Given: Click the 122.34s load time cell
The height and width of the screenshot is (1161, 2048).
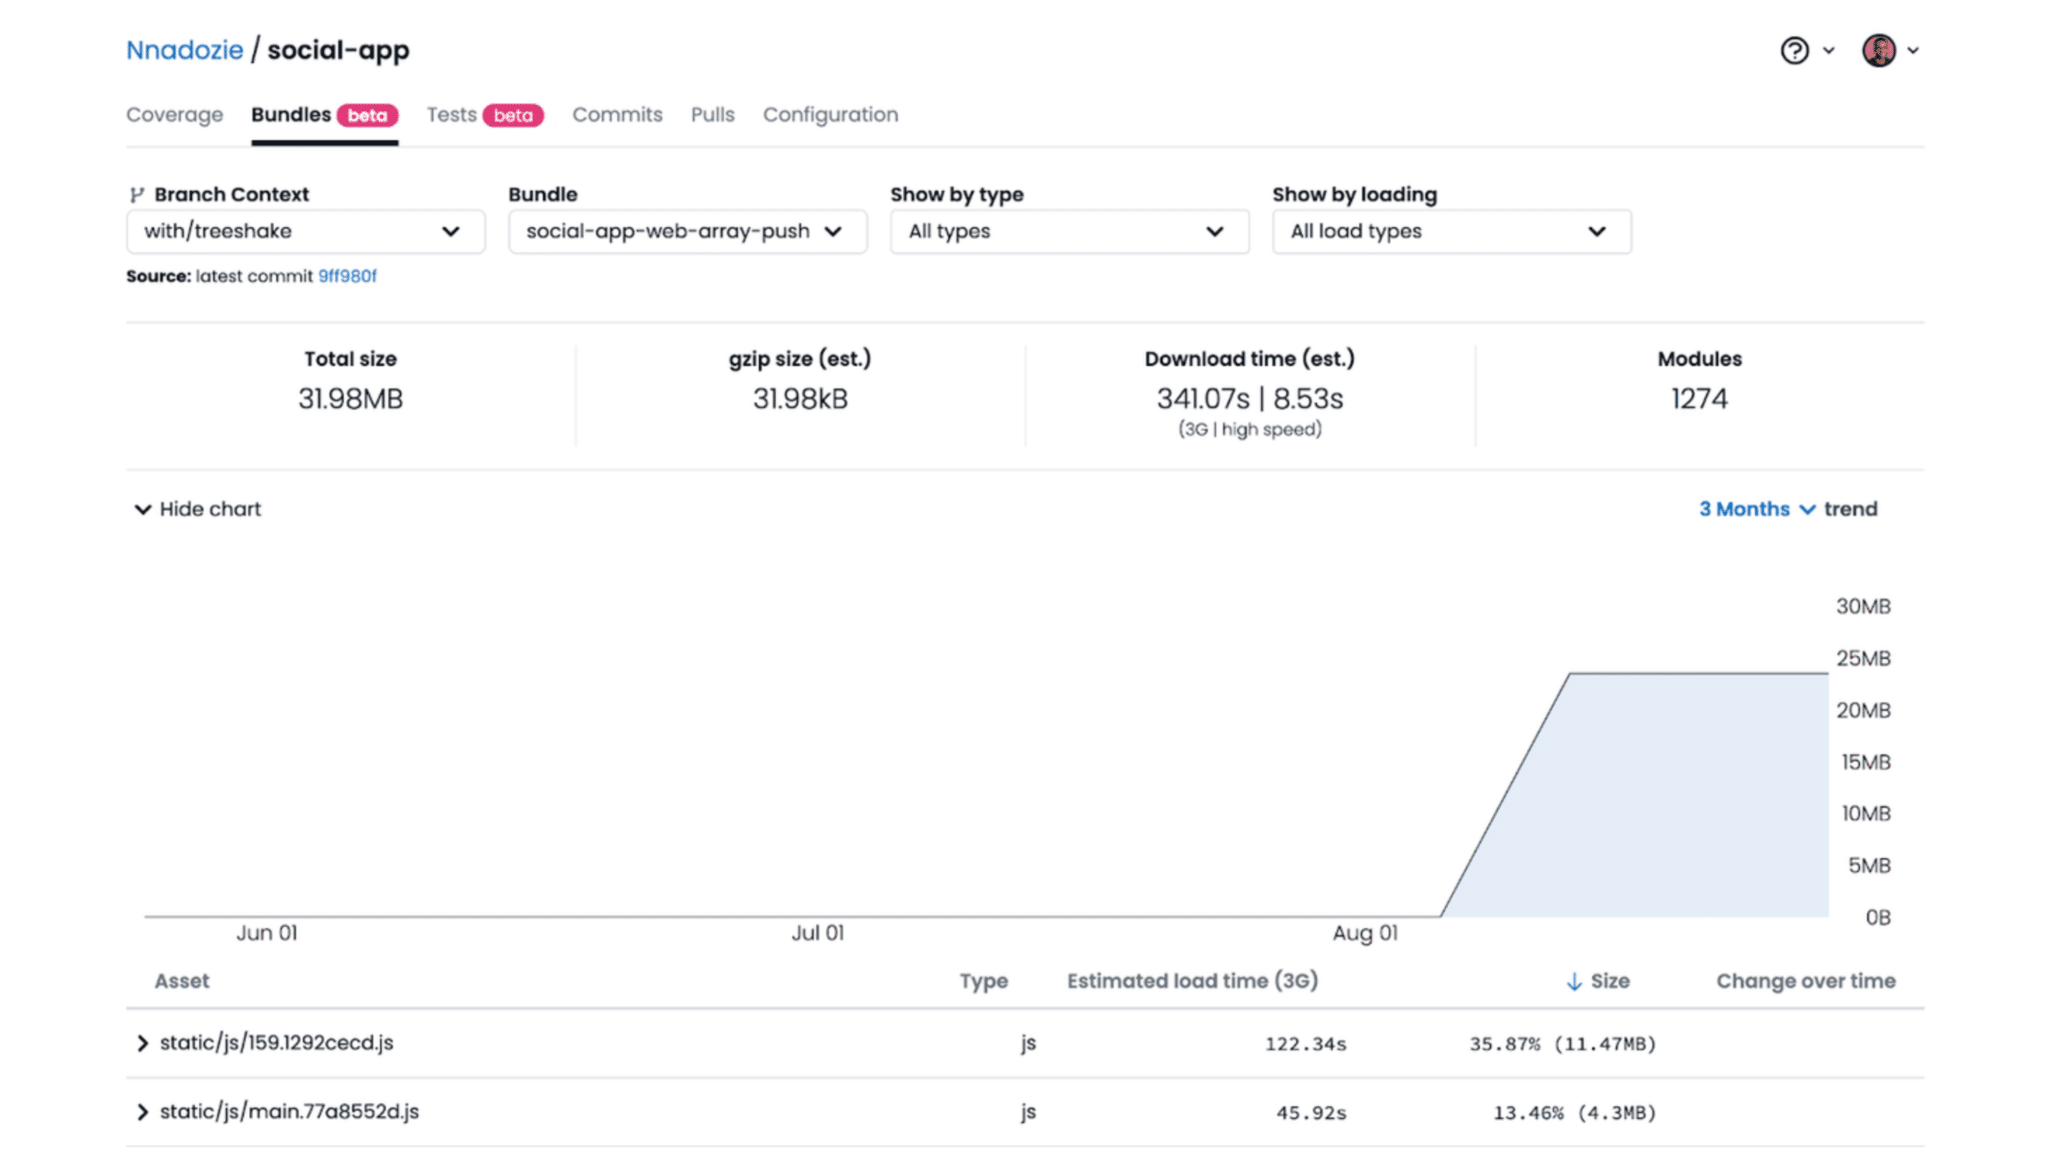Looking at the screenshot, I should (1305, 1044).
